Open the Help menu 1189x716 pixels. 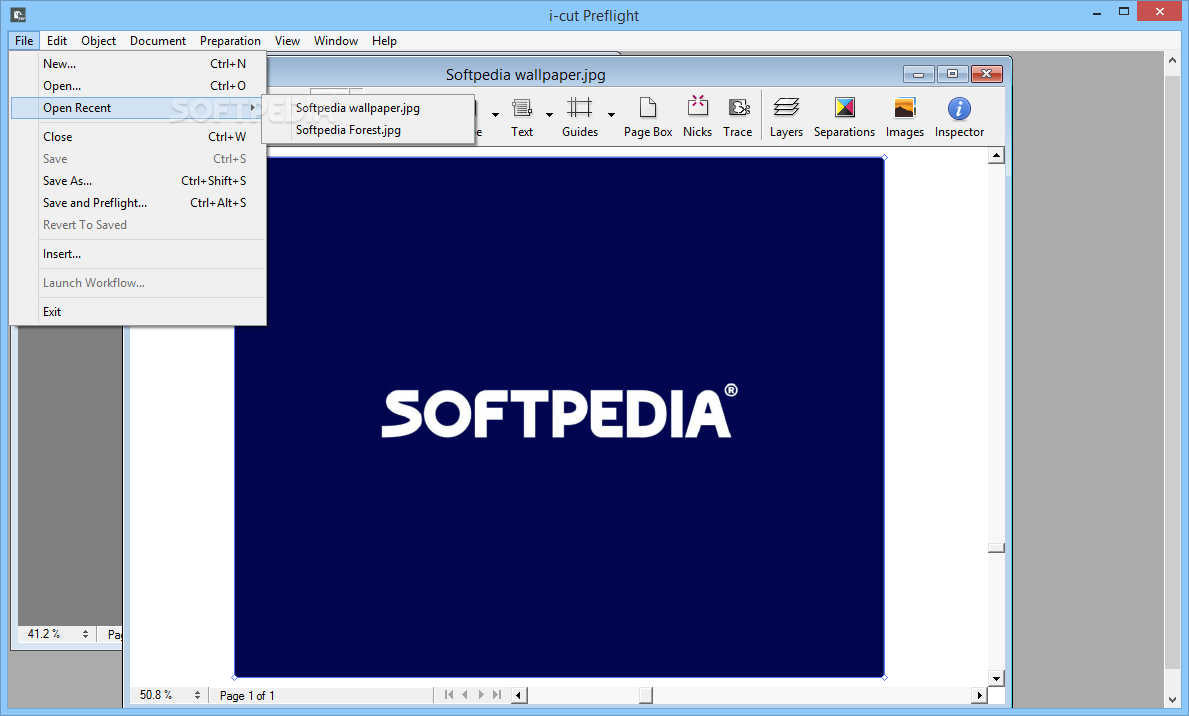tap(384, 41)
